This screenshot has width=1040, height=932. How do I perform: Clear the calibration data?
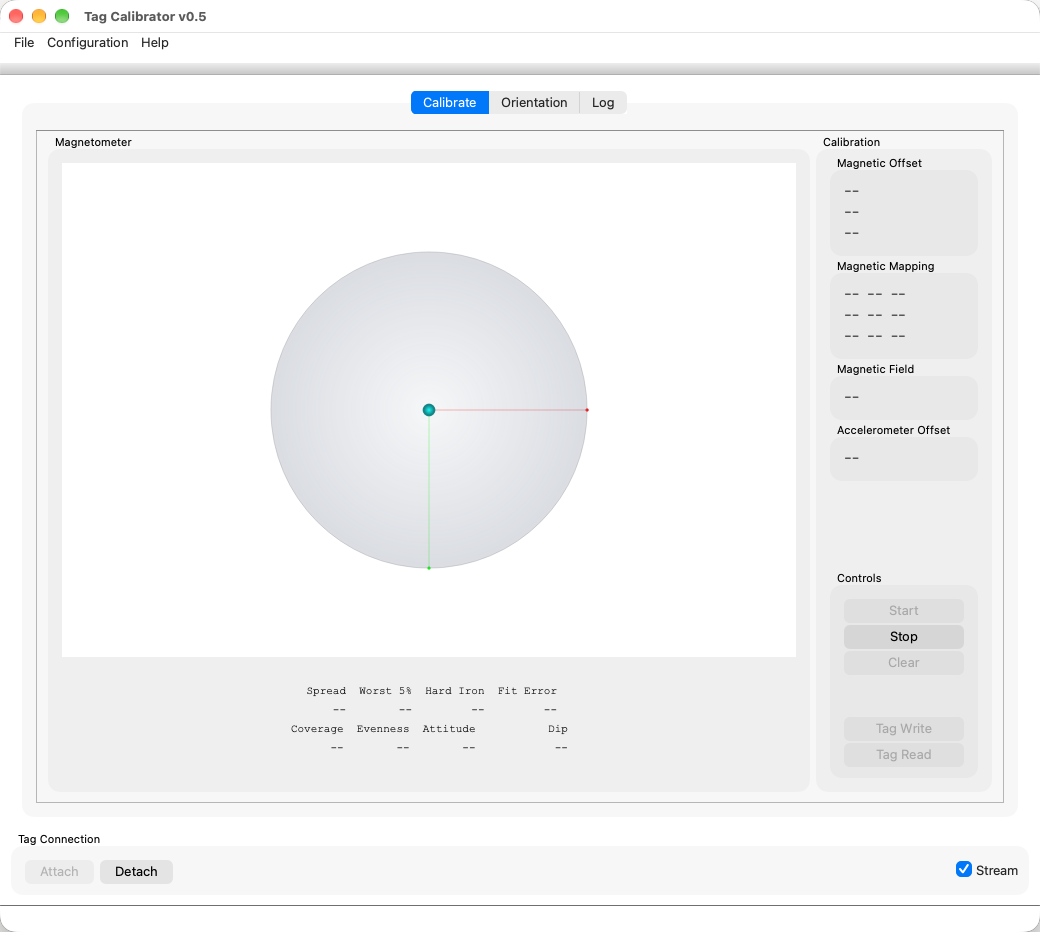point(903,663)
